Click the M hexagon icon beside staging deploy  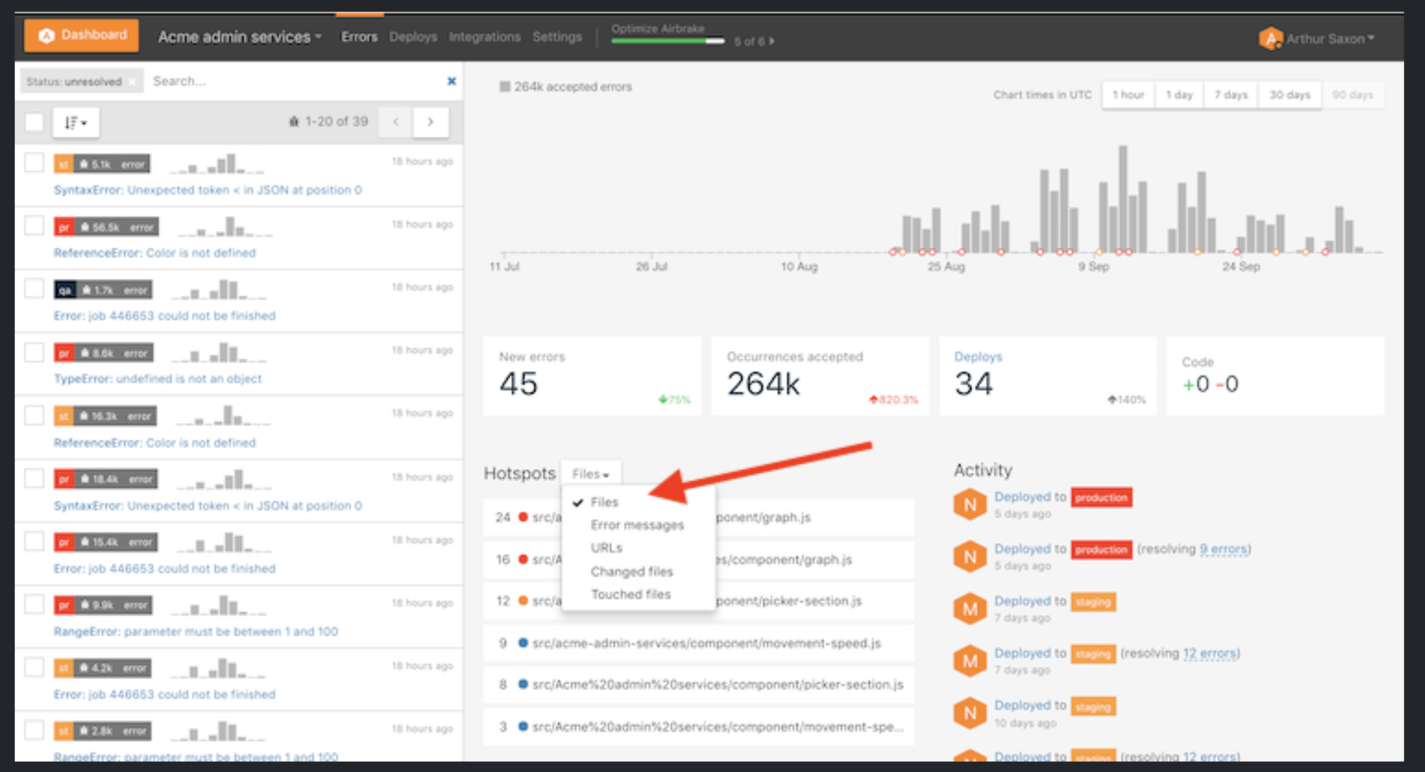click(970, 608)
